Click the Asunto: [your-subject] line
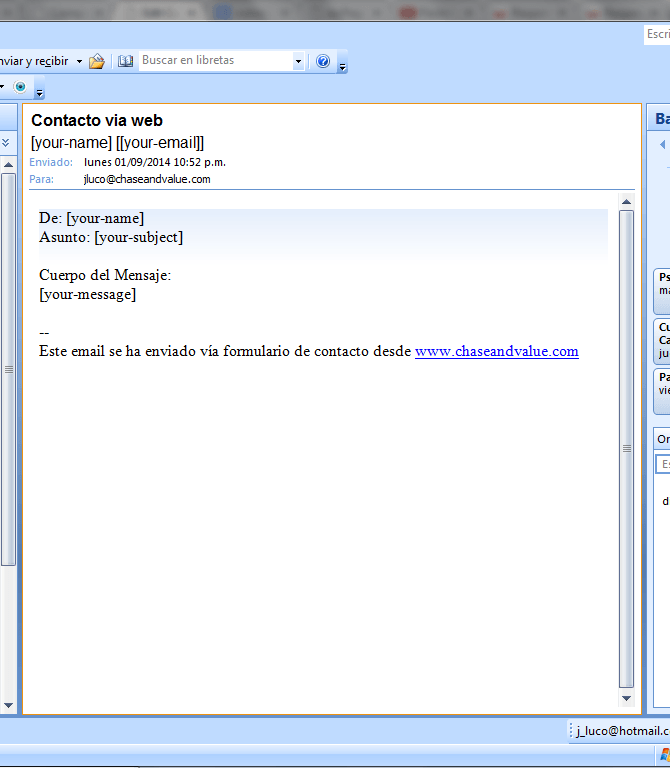This screenshot has height=768, width=670. [x=111, y=238]
